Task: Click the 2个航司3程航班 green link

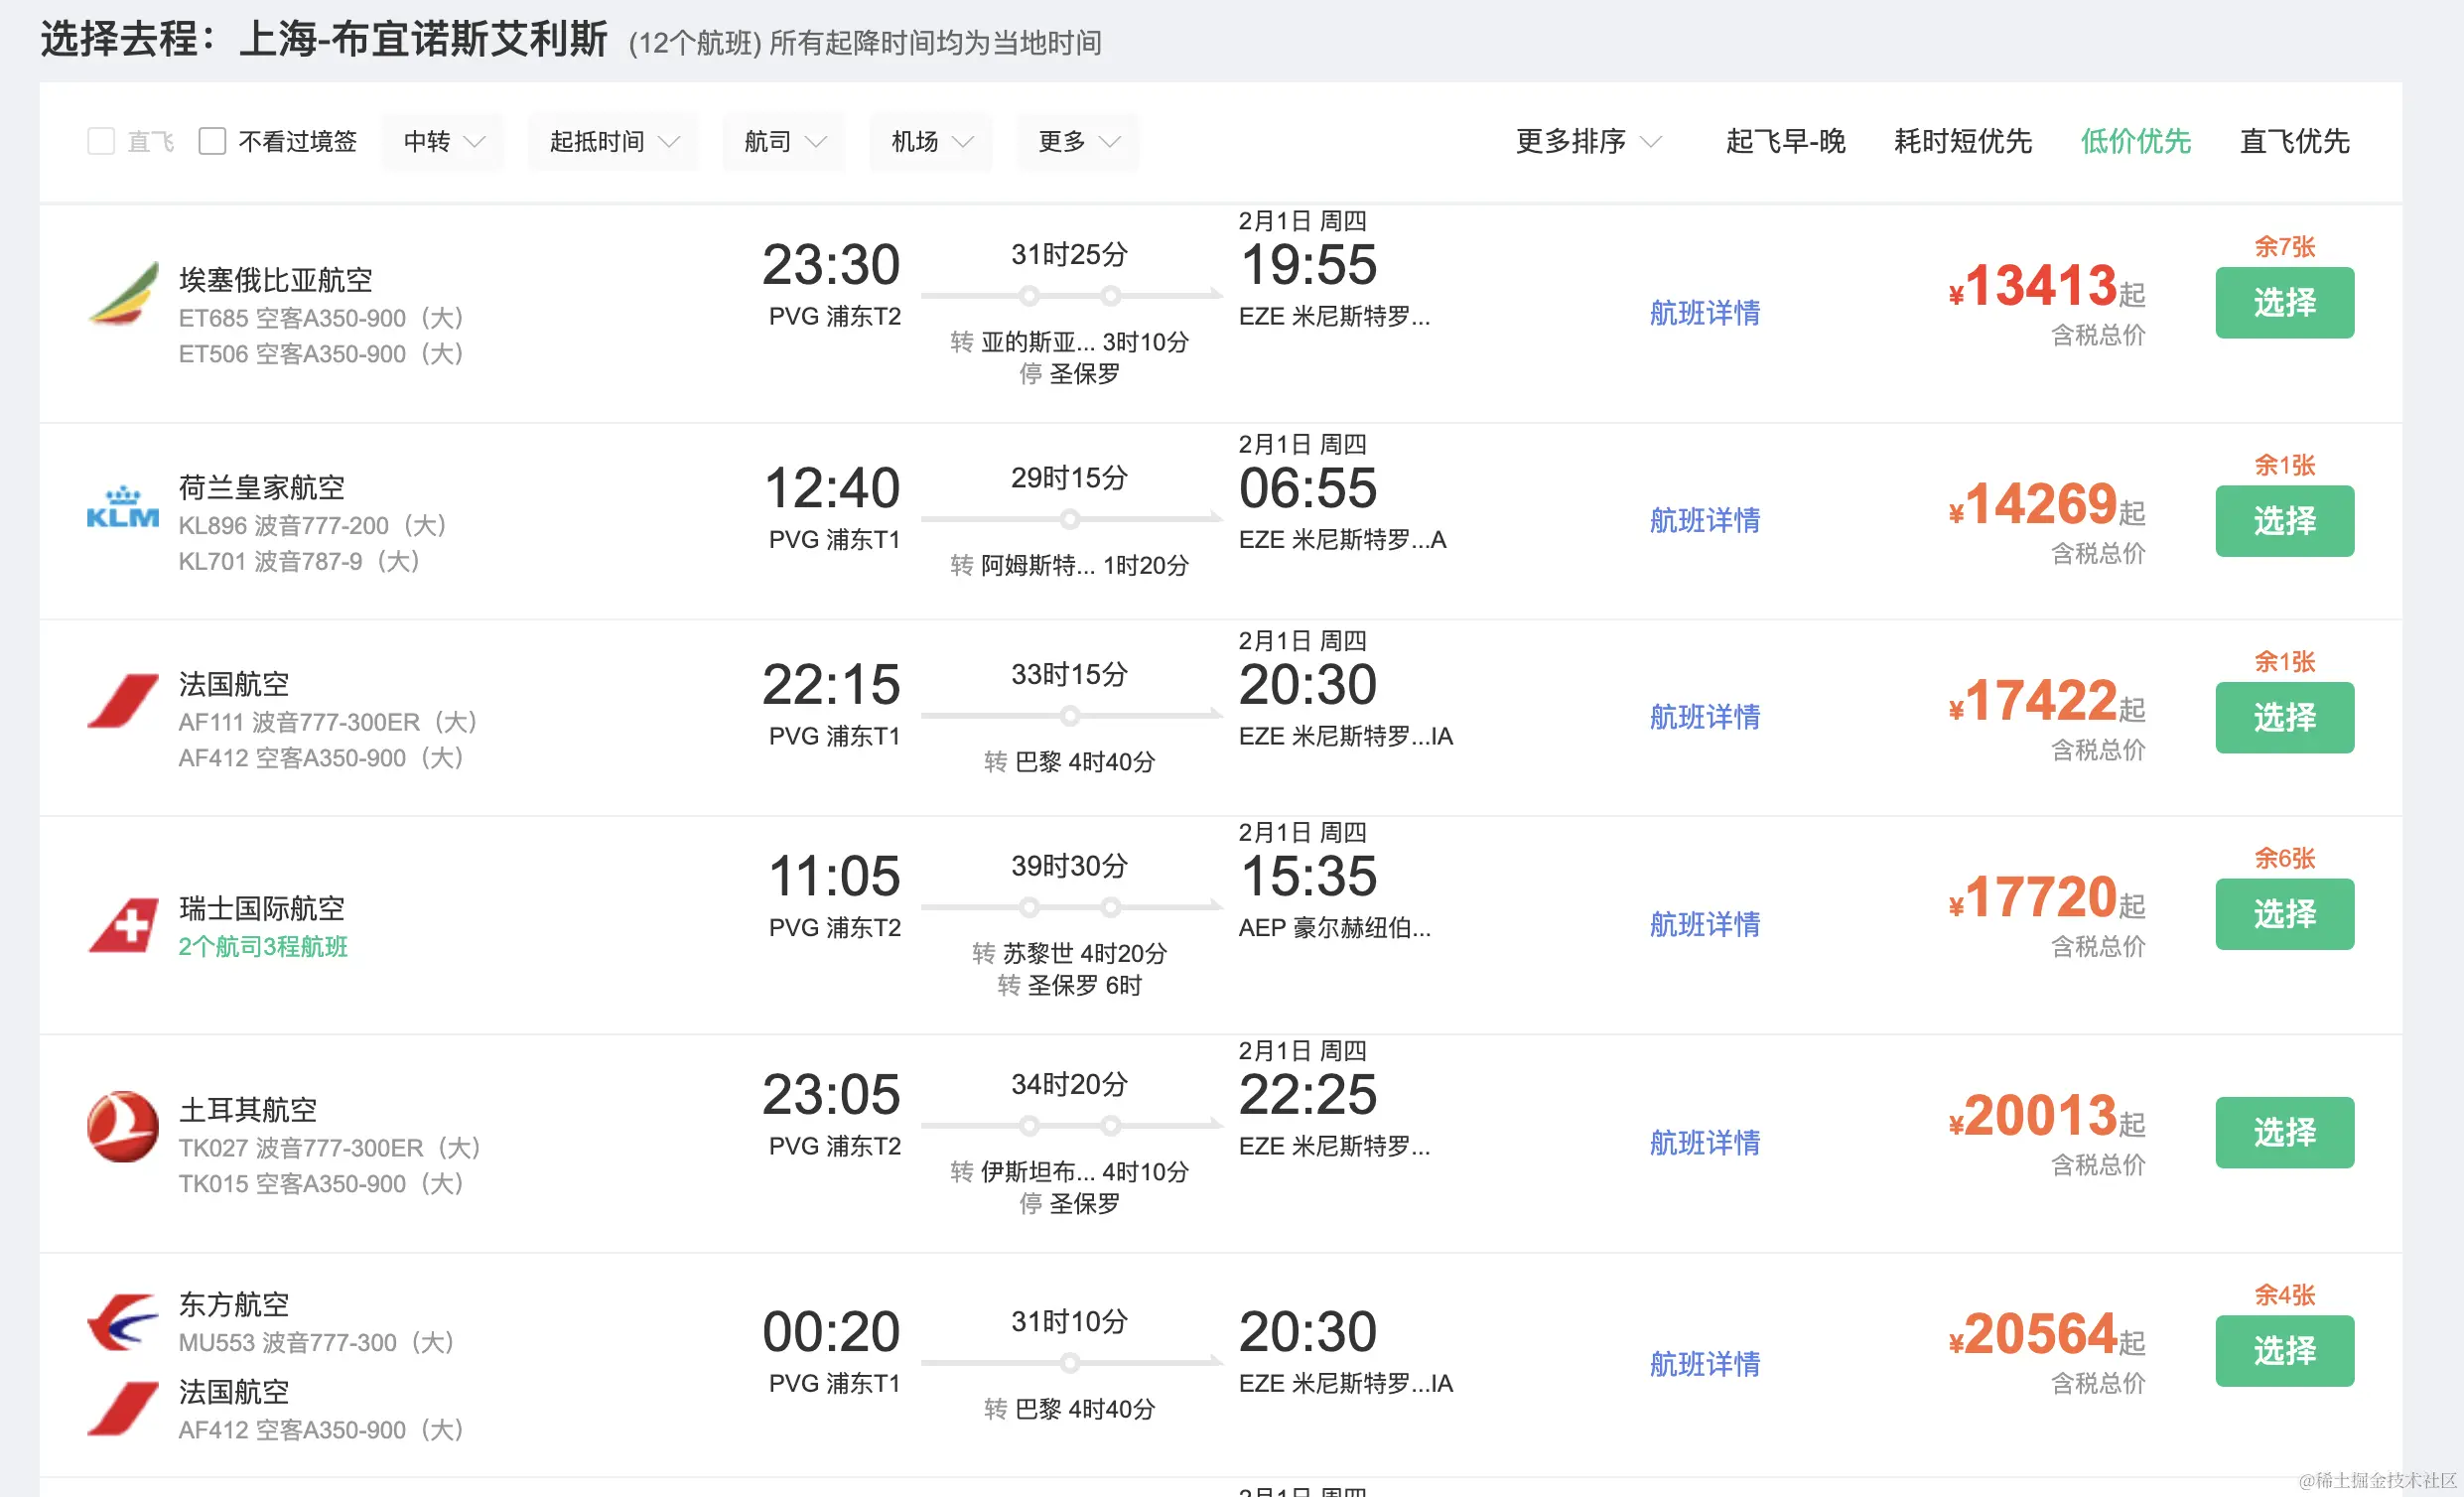Action: point(263,947)
